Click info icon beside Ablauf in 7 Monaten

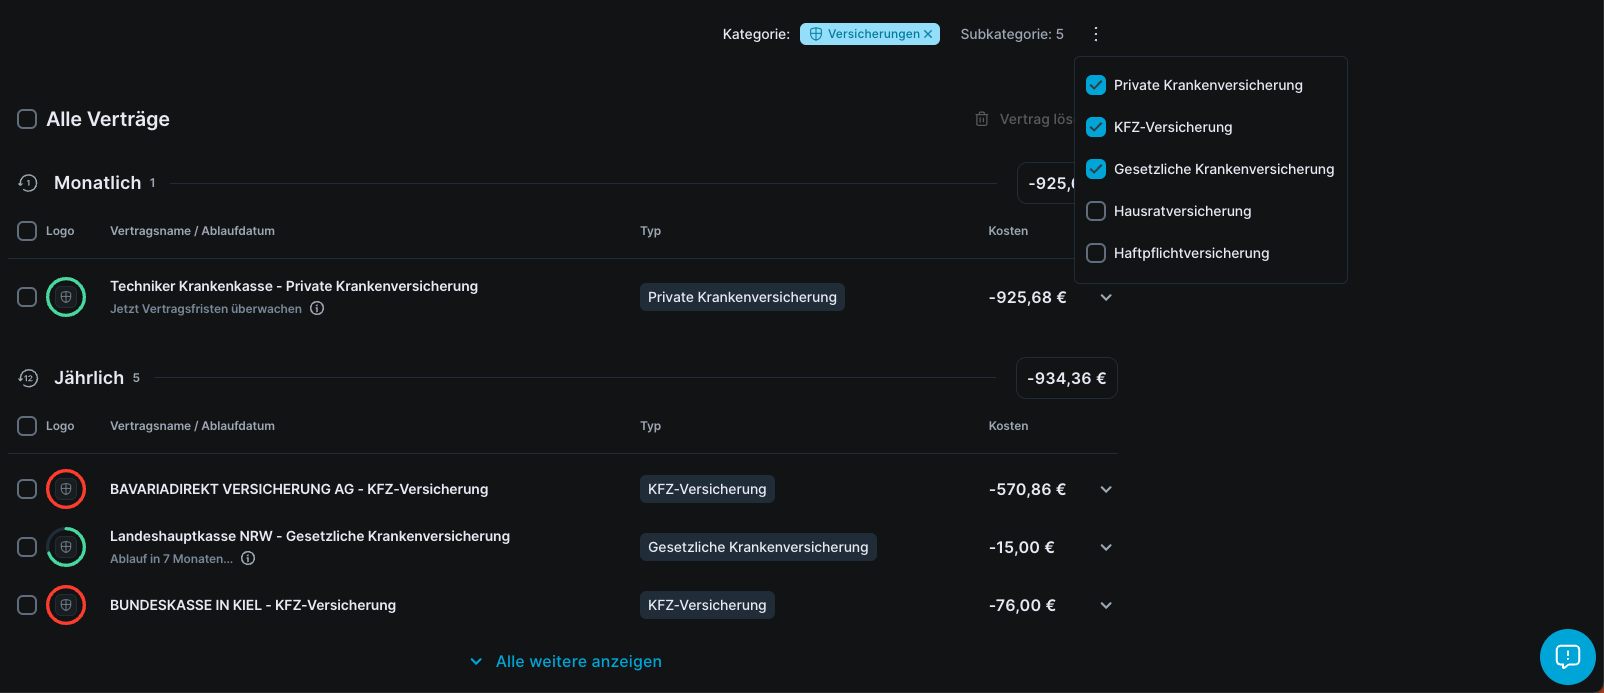tap(248, 559)
